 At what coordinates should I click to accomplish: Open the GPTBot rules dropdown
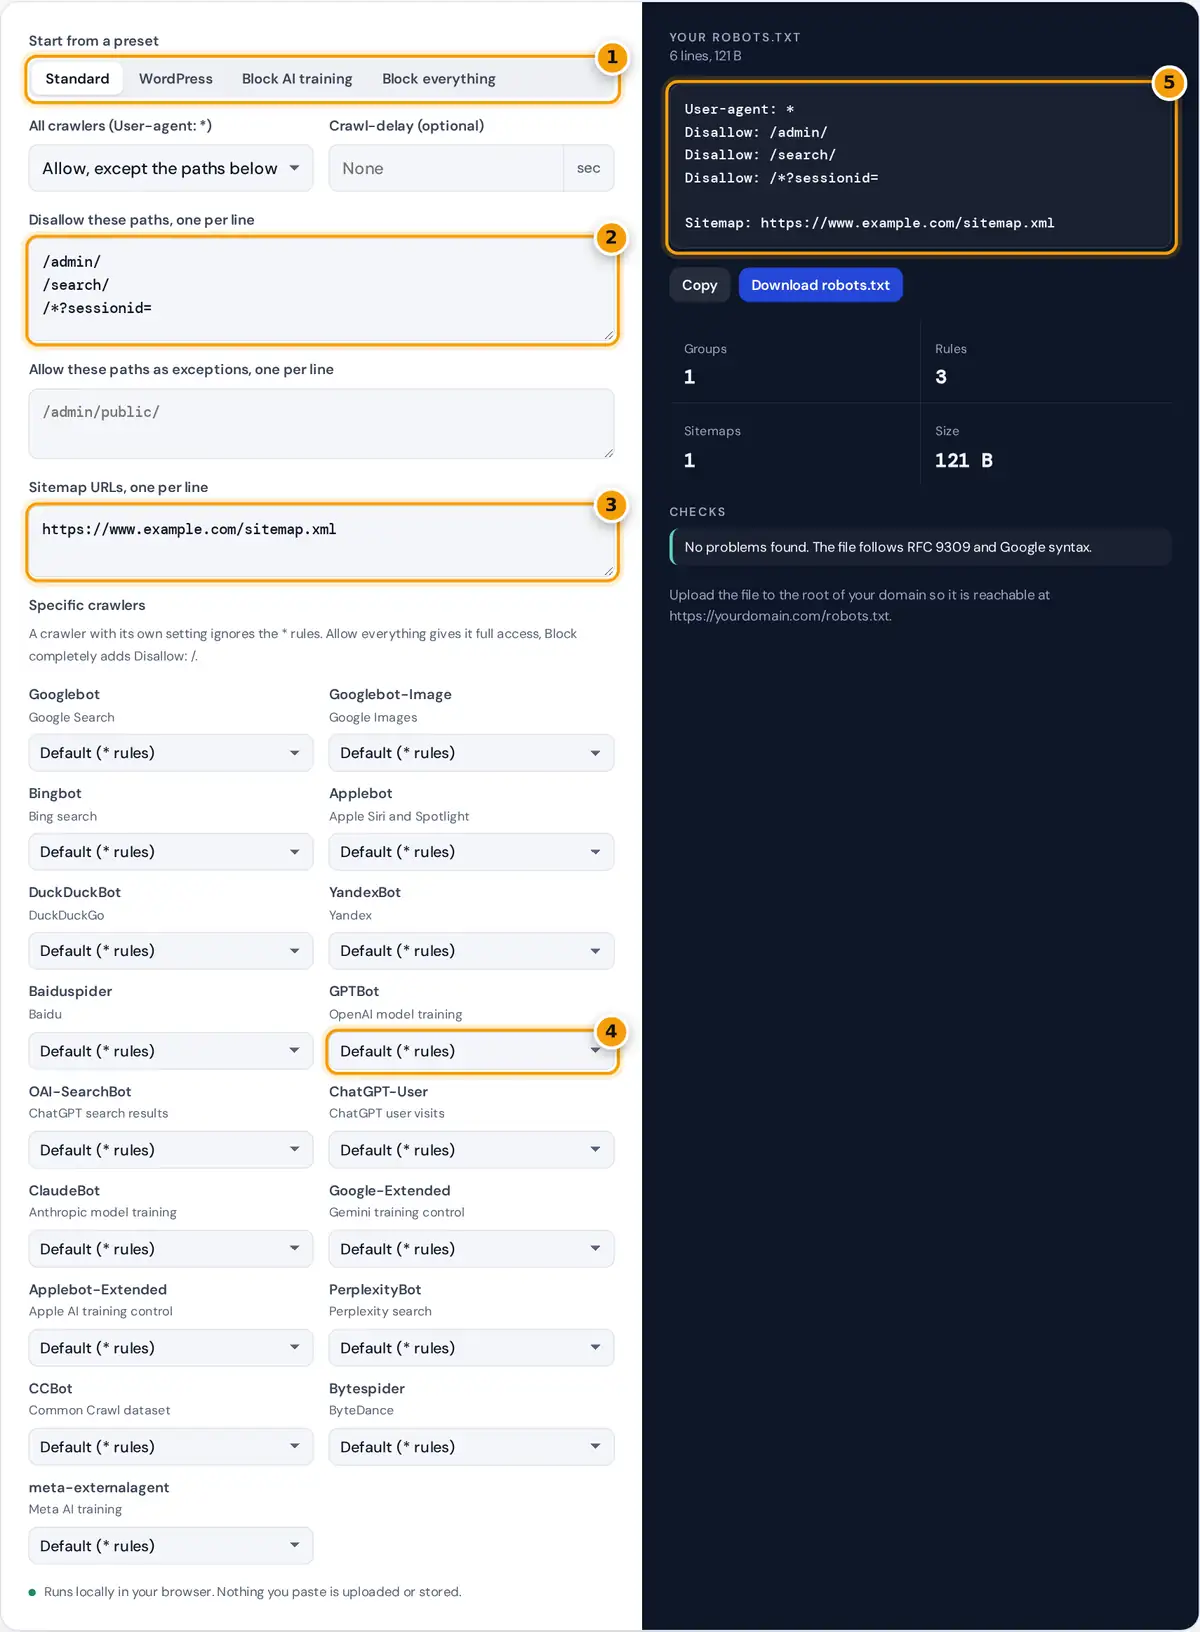(x=472, y=1051)
